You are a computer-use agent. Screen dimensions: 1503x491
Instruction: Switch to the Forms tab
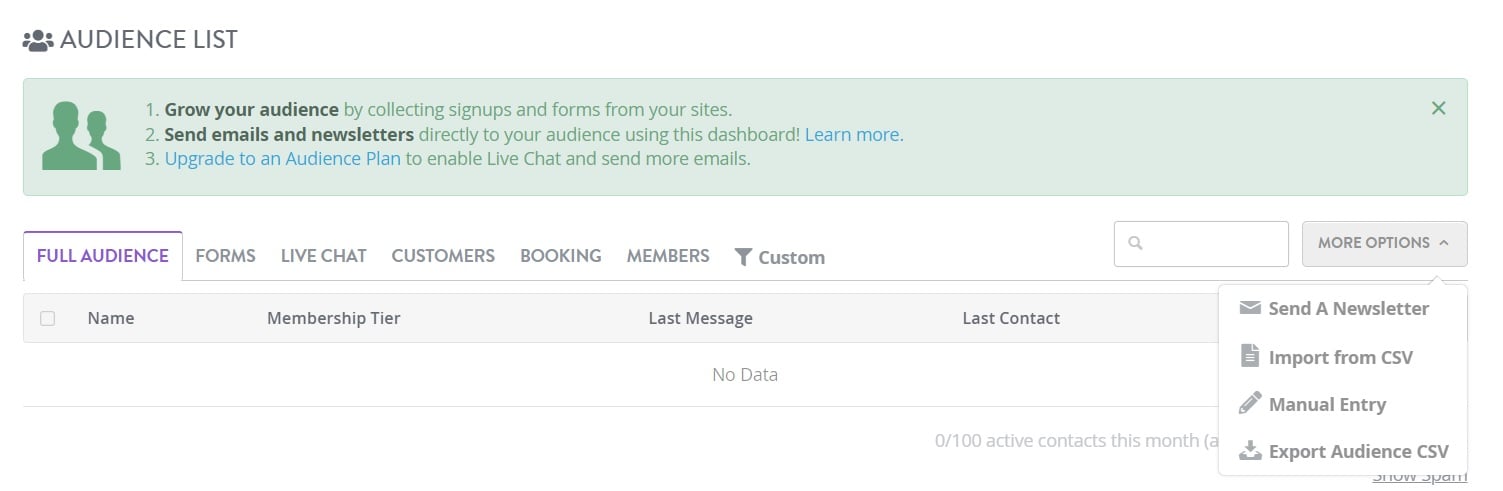[x=226, y=256]
